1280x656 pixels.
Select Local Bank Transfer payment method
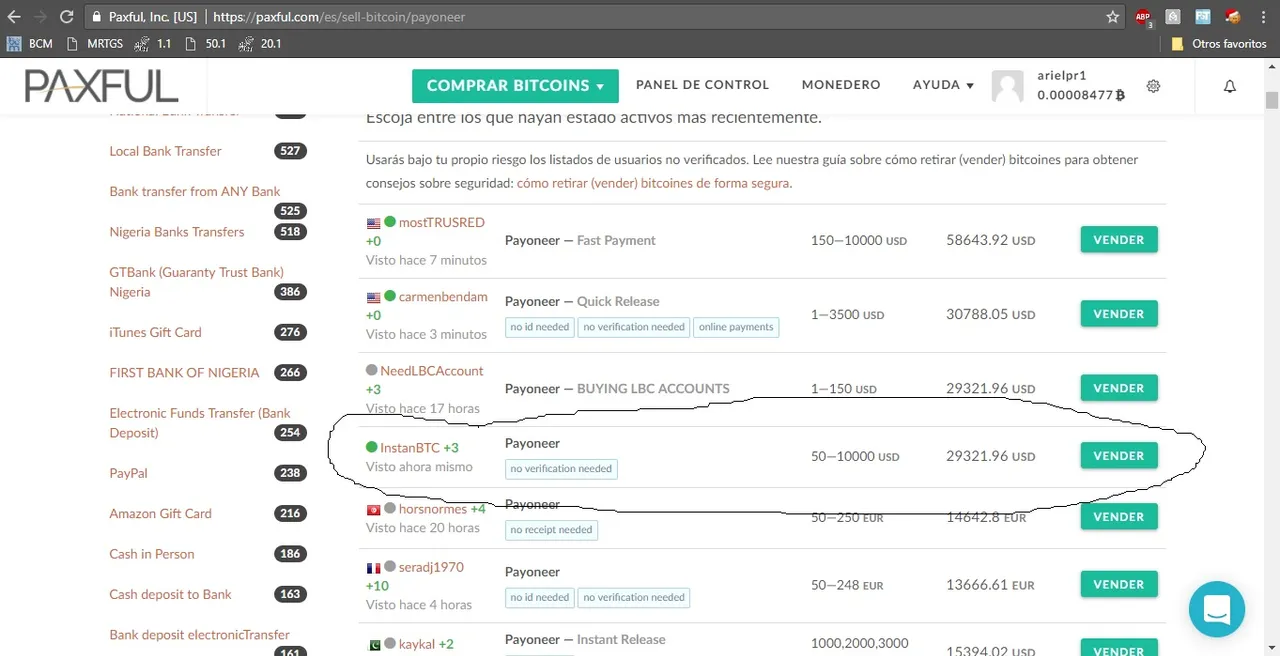tap(165, 151)
